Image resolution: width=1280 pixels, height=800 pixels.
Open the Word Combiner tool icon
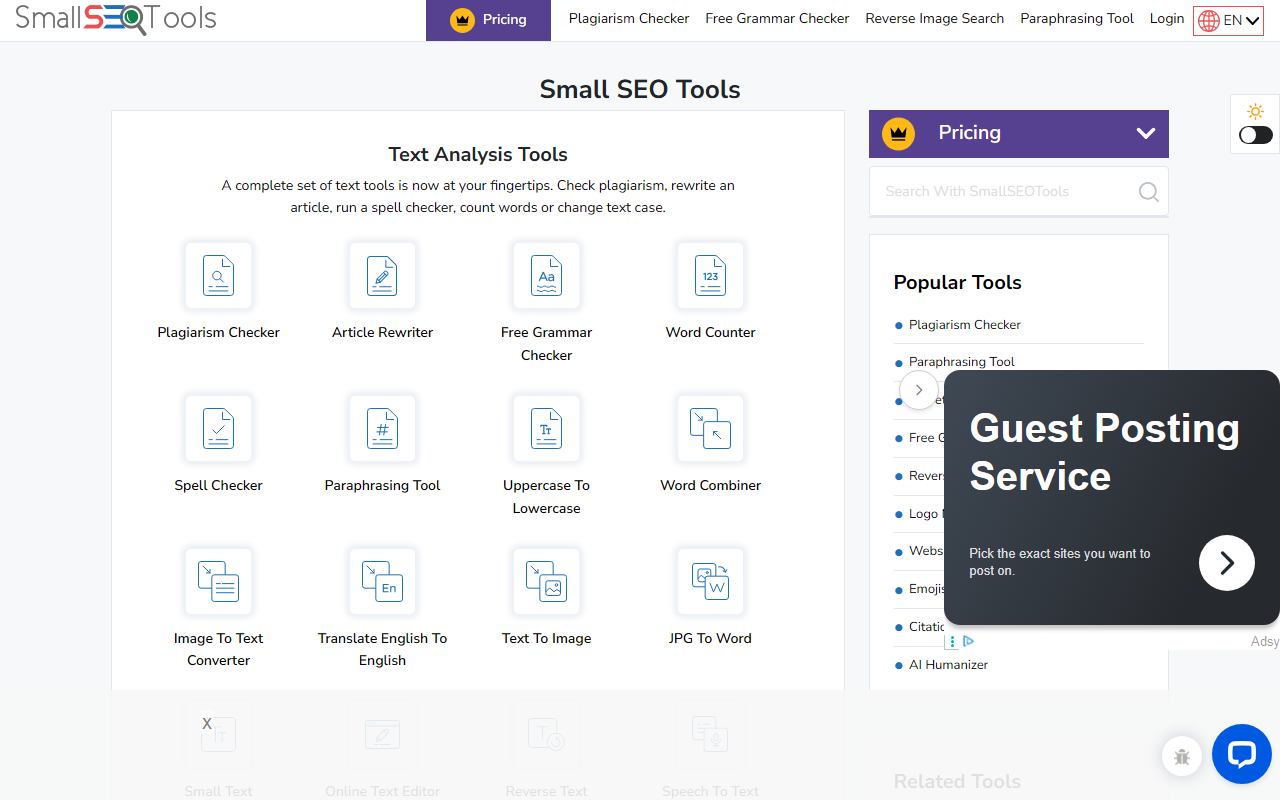click(x=710, y=428)
